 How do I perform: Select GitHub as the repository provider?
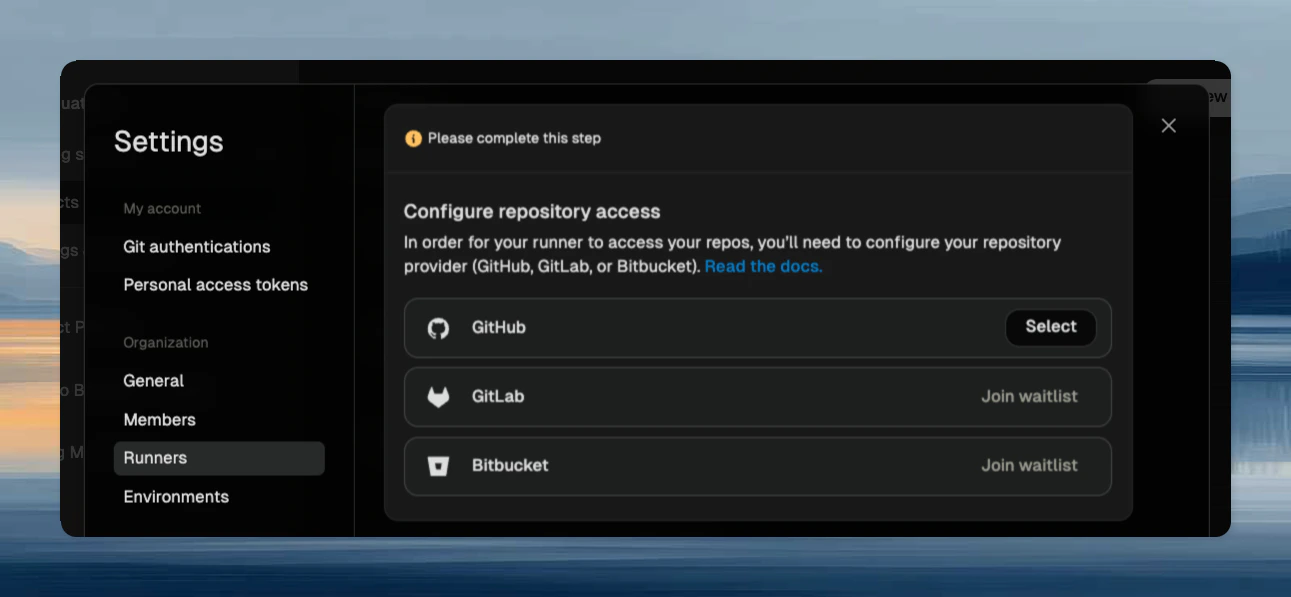pyautogui.click(x=1050, y=327)
